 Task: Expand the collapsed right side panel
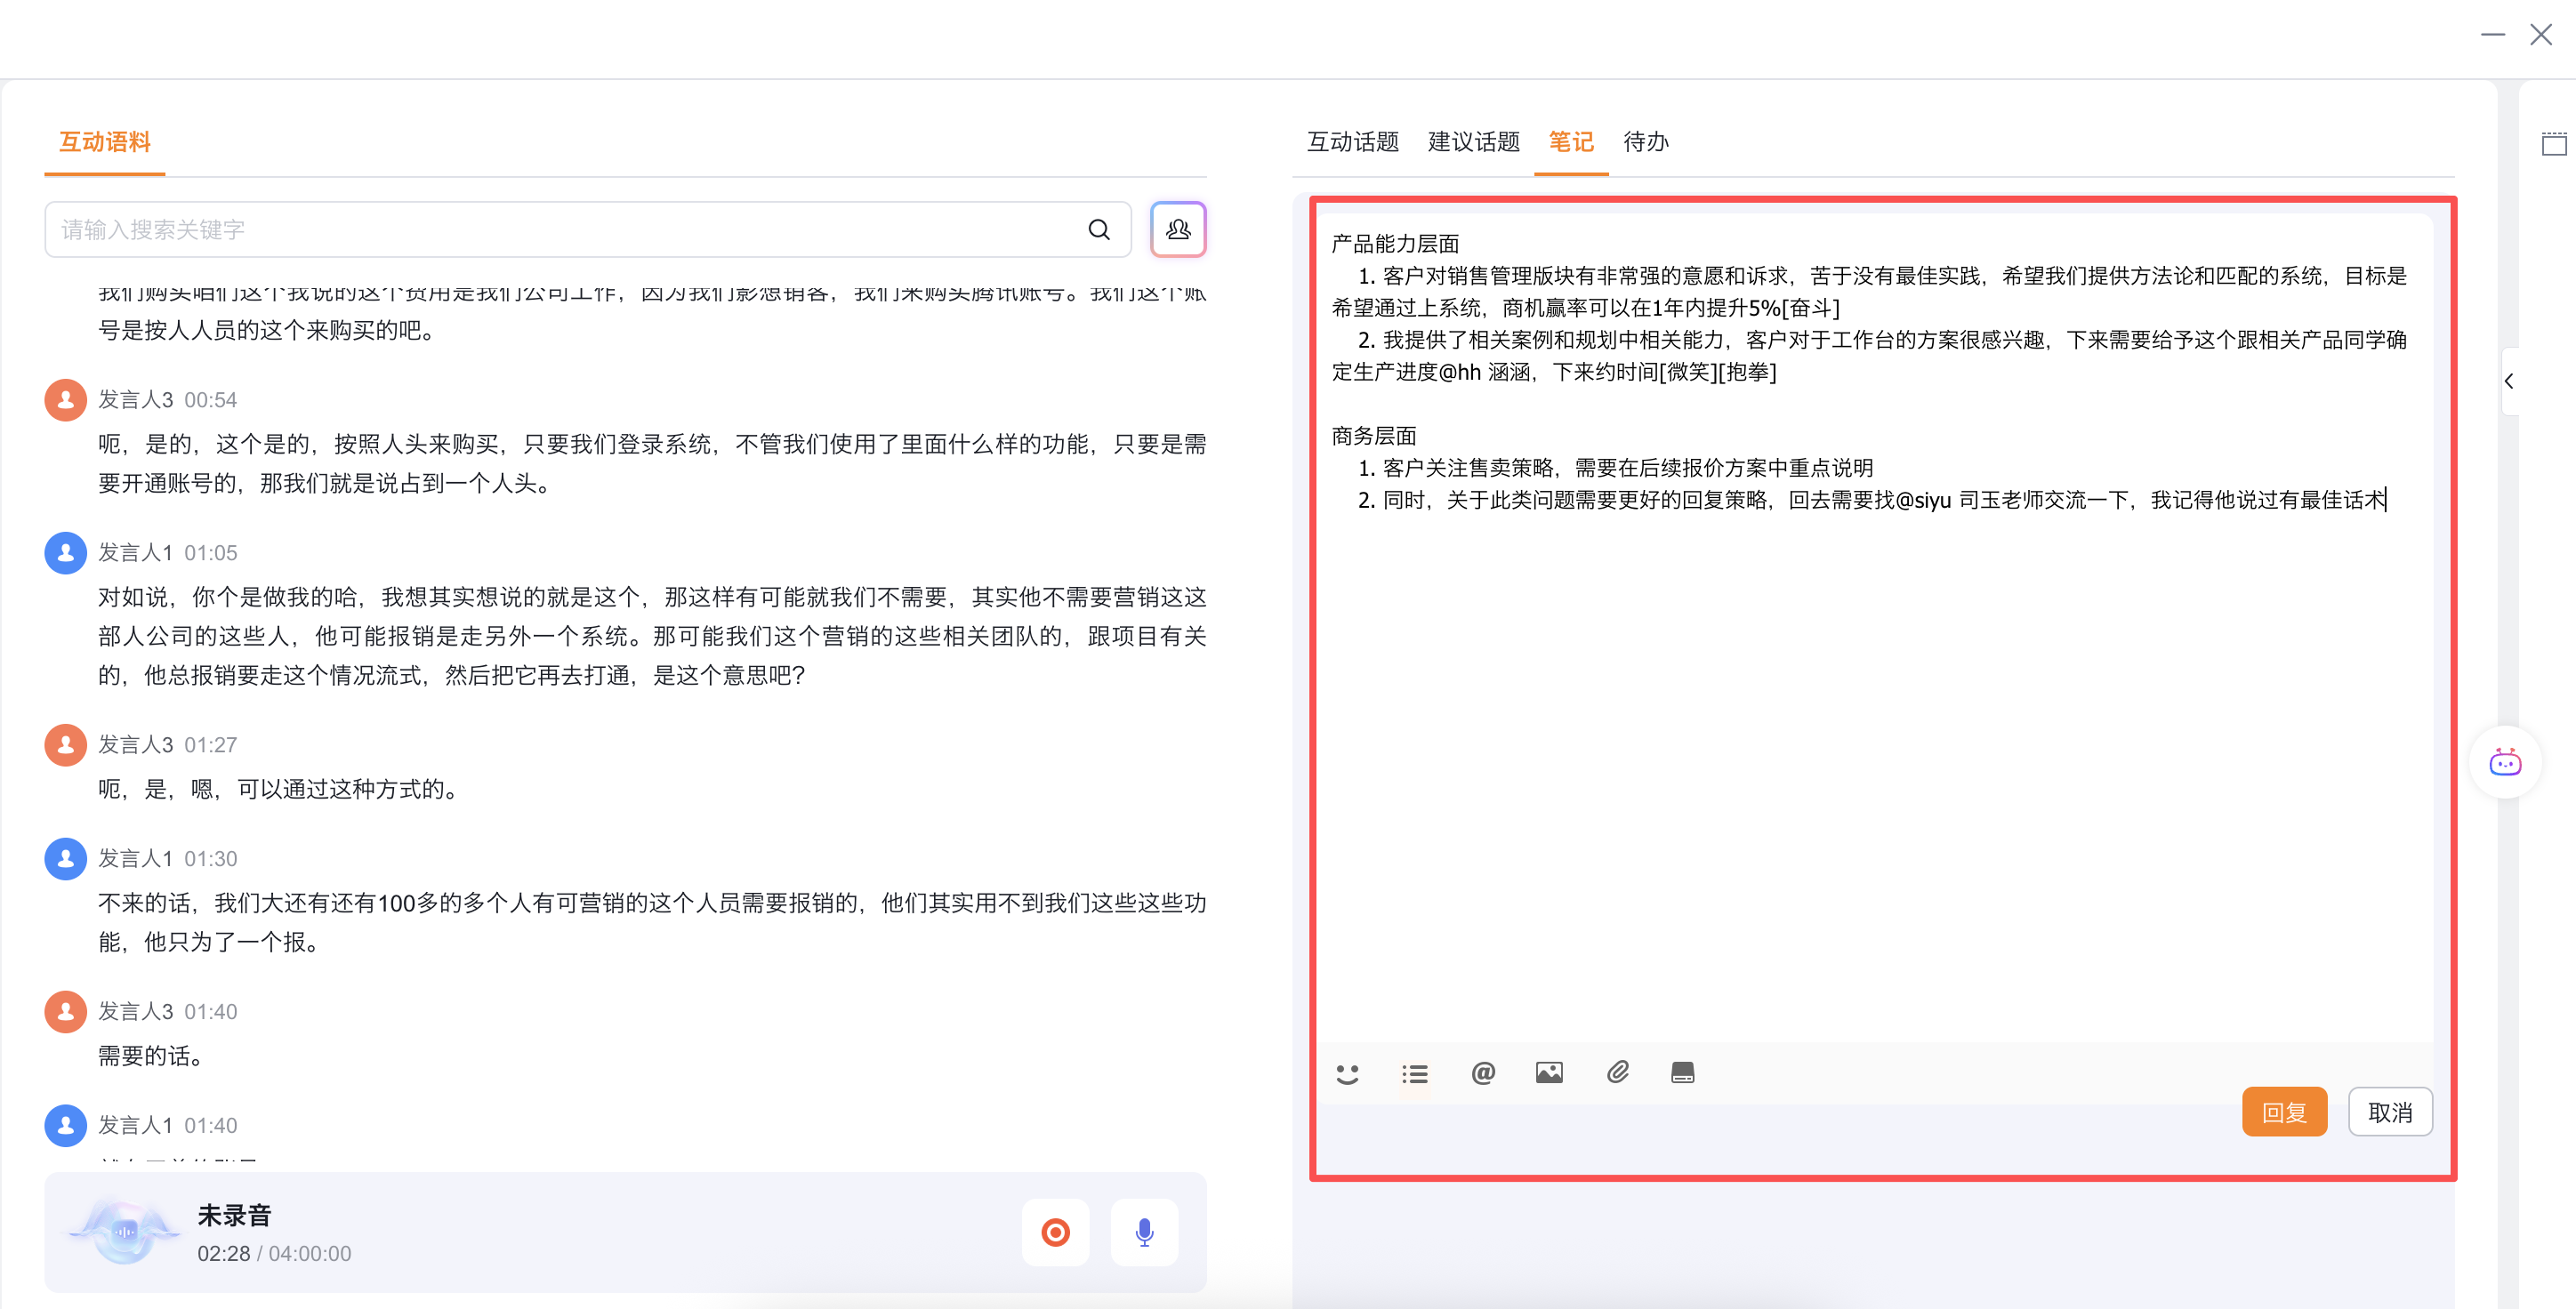(2509, 381)
